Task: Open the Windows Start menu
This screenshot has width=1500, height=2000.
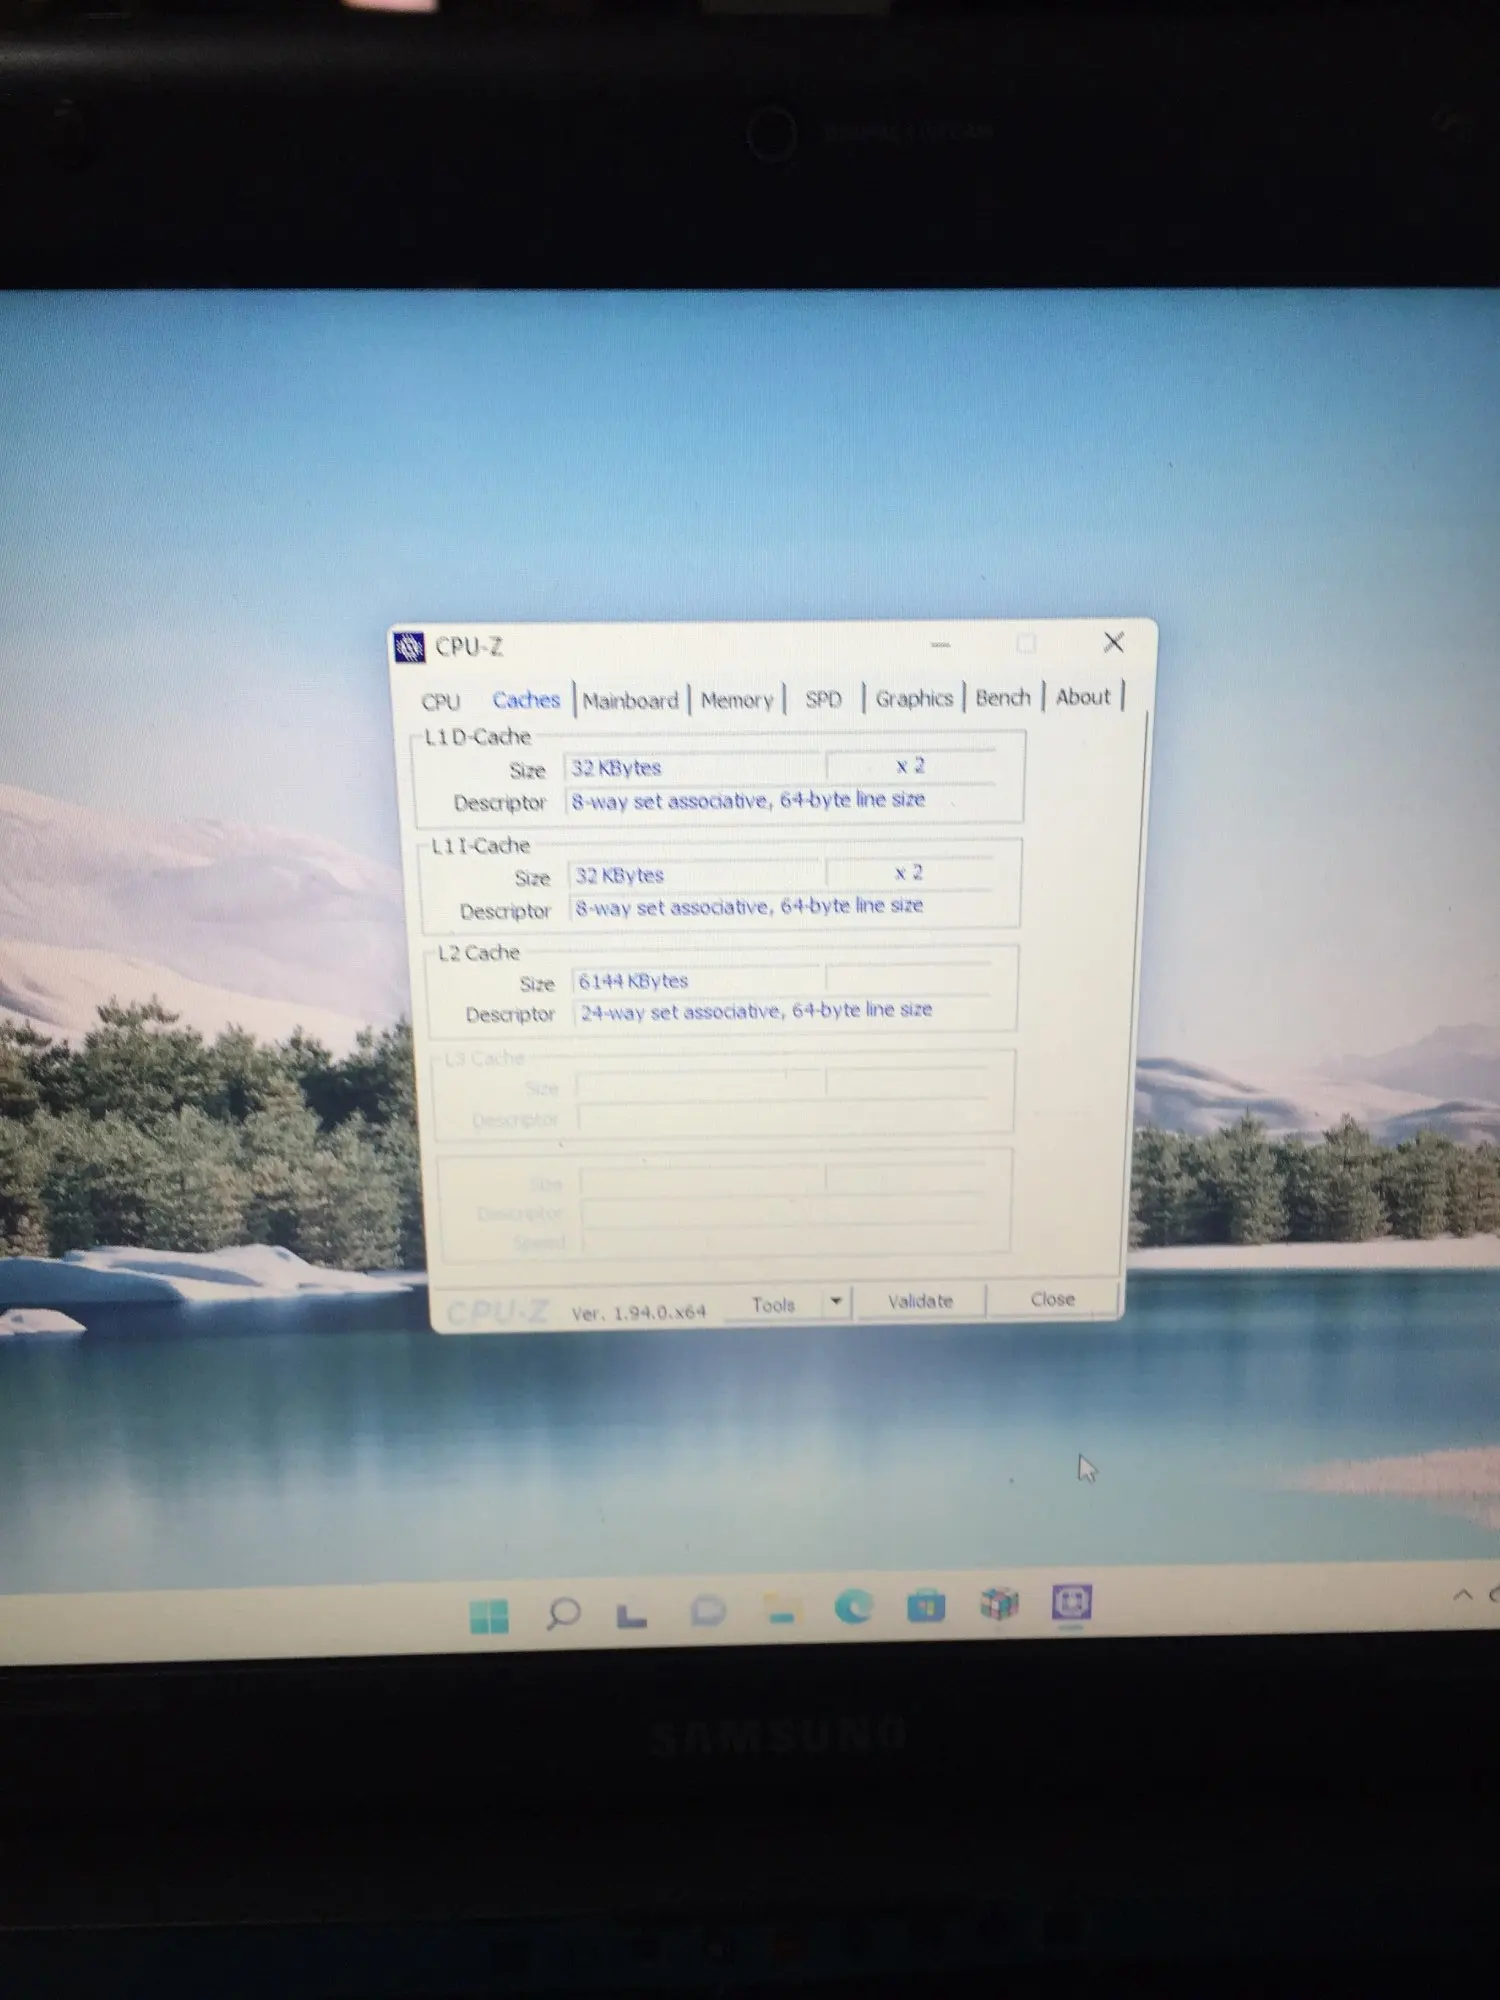Action: pyautogui.click(x=489, y=1615)
